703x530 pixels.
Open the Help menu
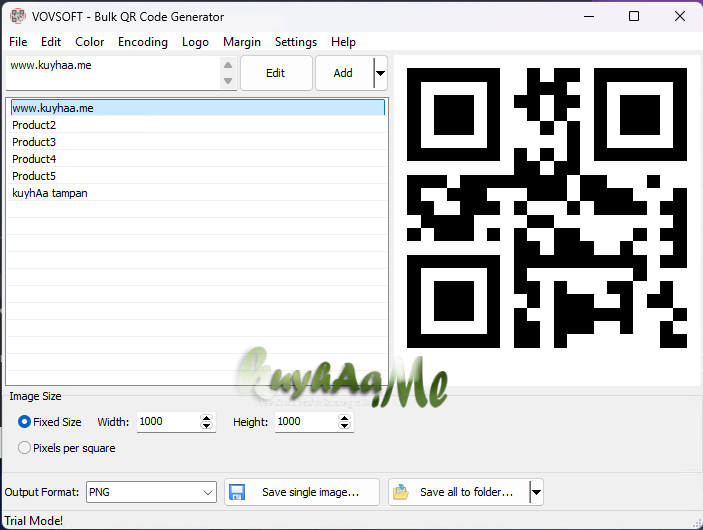point(343,42)
